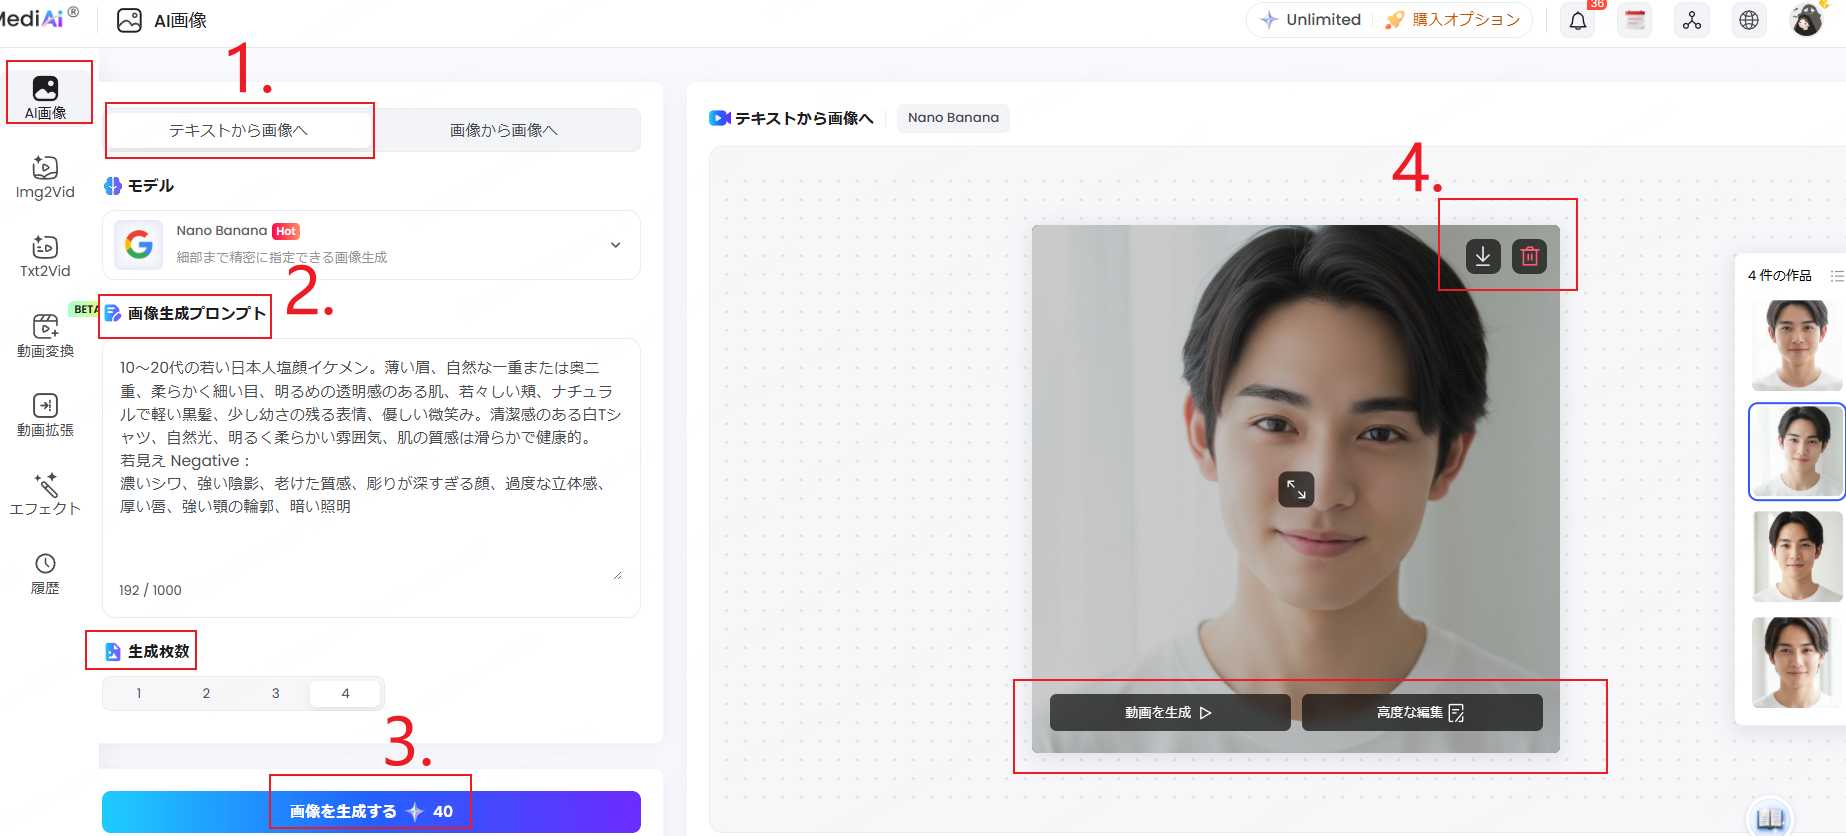This screenshot has height=836, width=1846.
Task: Click the list icon beside 4件の作品
Action: click(1836, 275)
